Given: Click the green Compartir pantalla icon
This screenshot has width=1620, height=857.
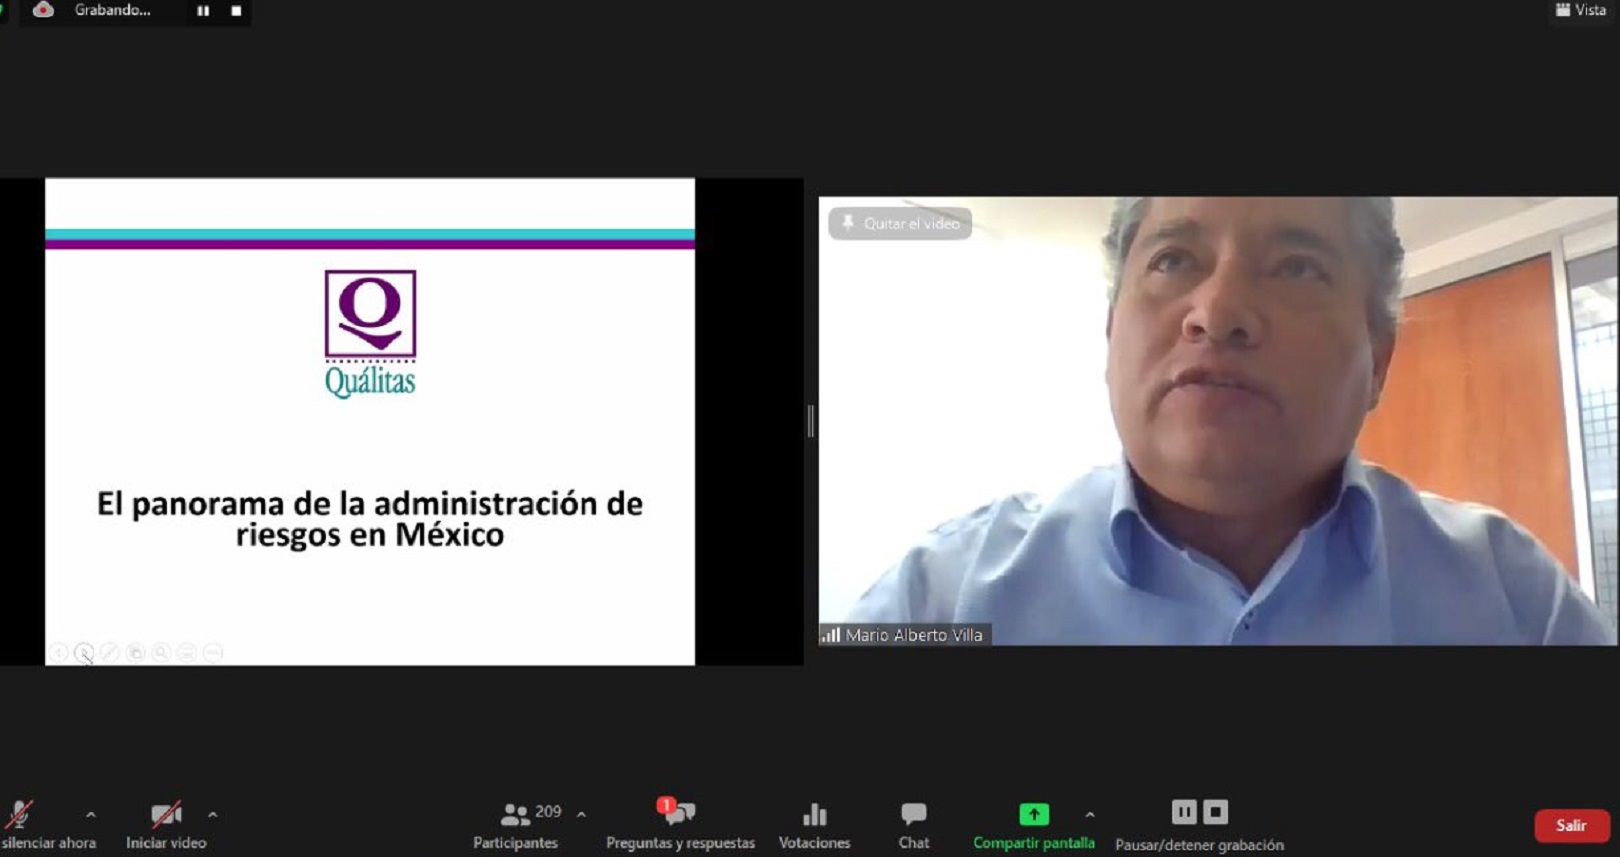Looking at the screenshot, I should 1033,814.
